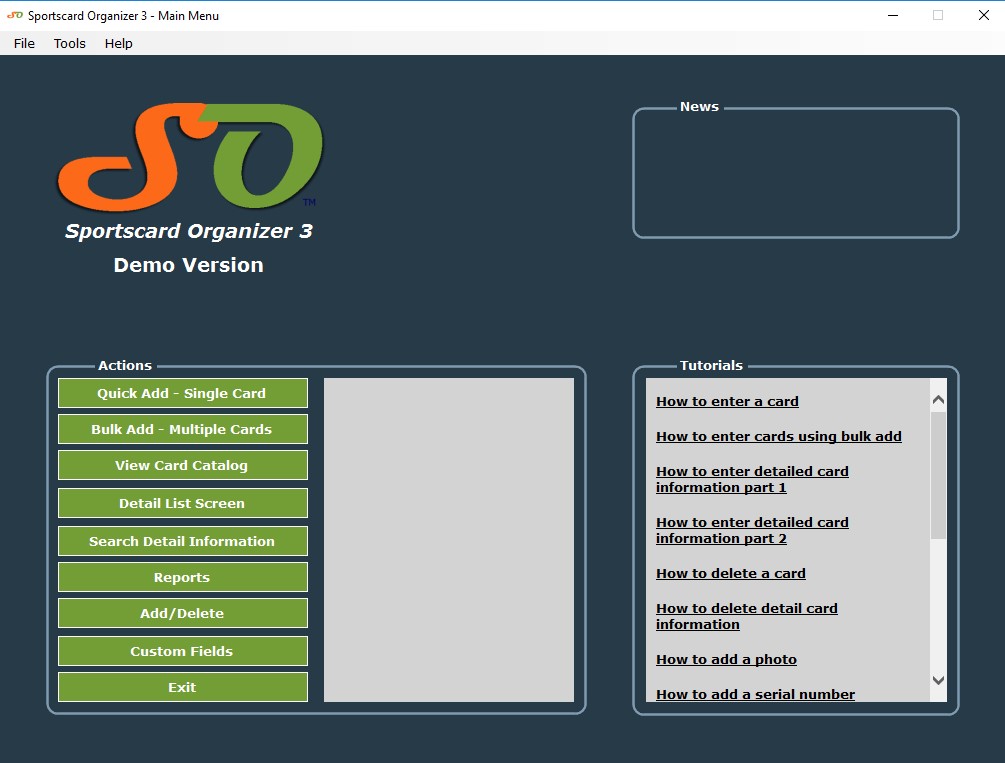The image size is (1005, 763).
Task: Open Custom Fields settings
Action: pyautogui.click(x=182, y=650)
